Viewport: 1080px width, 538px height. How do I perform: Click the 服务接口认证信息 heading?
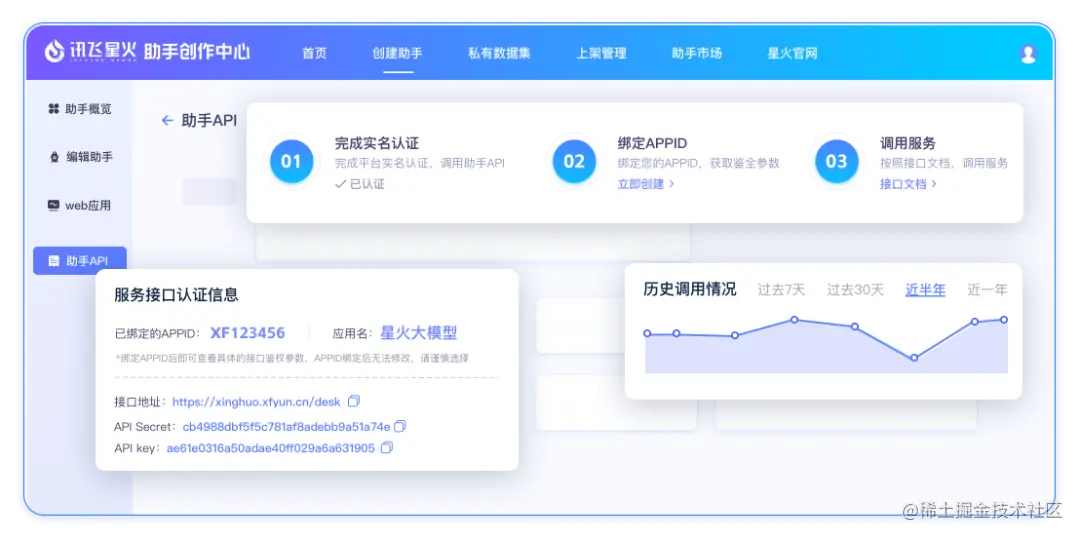[x=176, y=295]
